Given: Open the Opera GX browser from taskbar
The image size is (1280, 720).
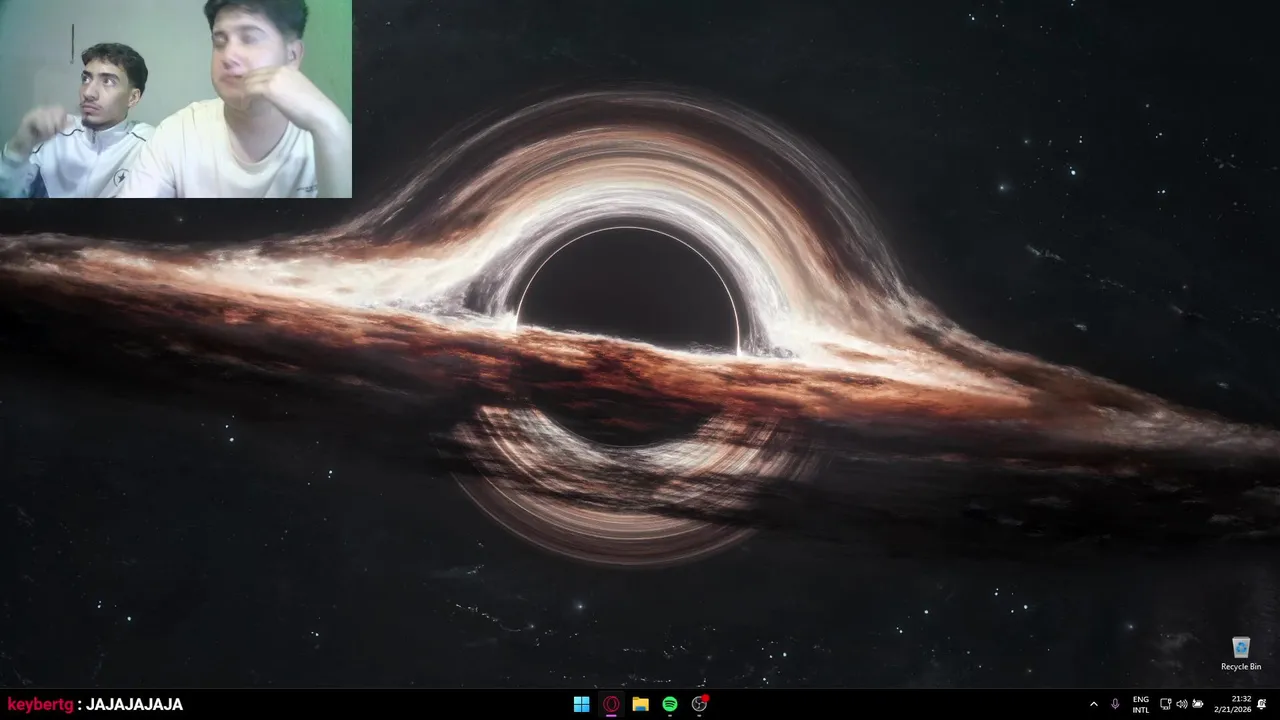Looking at the screenshot, I should 611,704.
